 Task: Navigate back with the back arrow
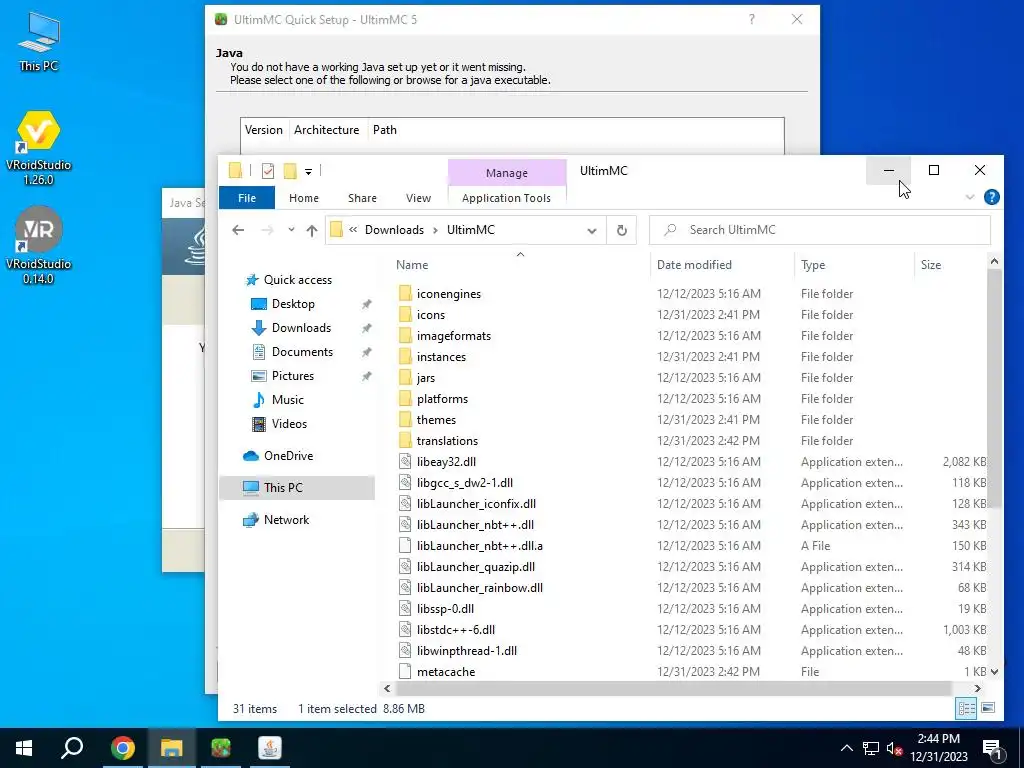click(x=238, y=230)
